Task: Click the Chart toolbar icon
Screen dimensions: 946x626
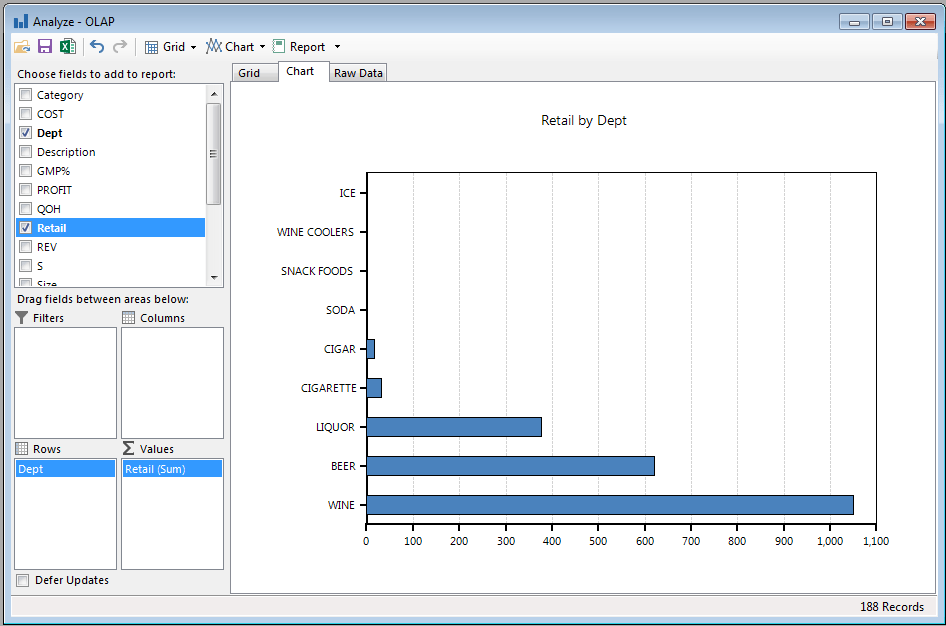Action: (x=216, y=46)
